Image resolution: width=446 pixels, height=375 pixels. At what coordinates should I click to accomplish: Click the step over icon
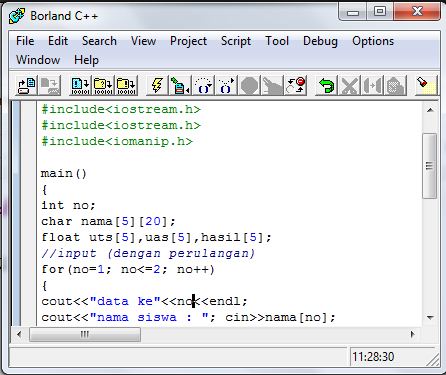[x=203, y=86]
